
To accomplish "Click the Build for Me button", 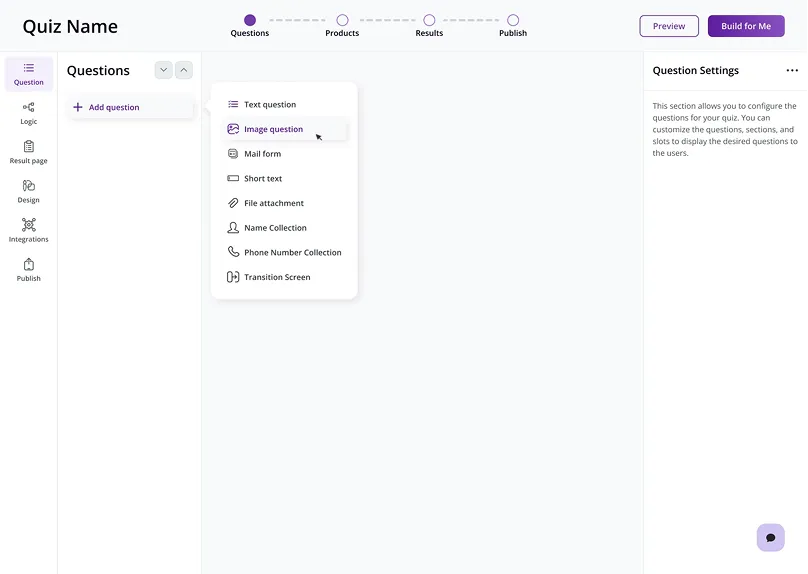I will click(x=746, y=26).
